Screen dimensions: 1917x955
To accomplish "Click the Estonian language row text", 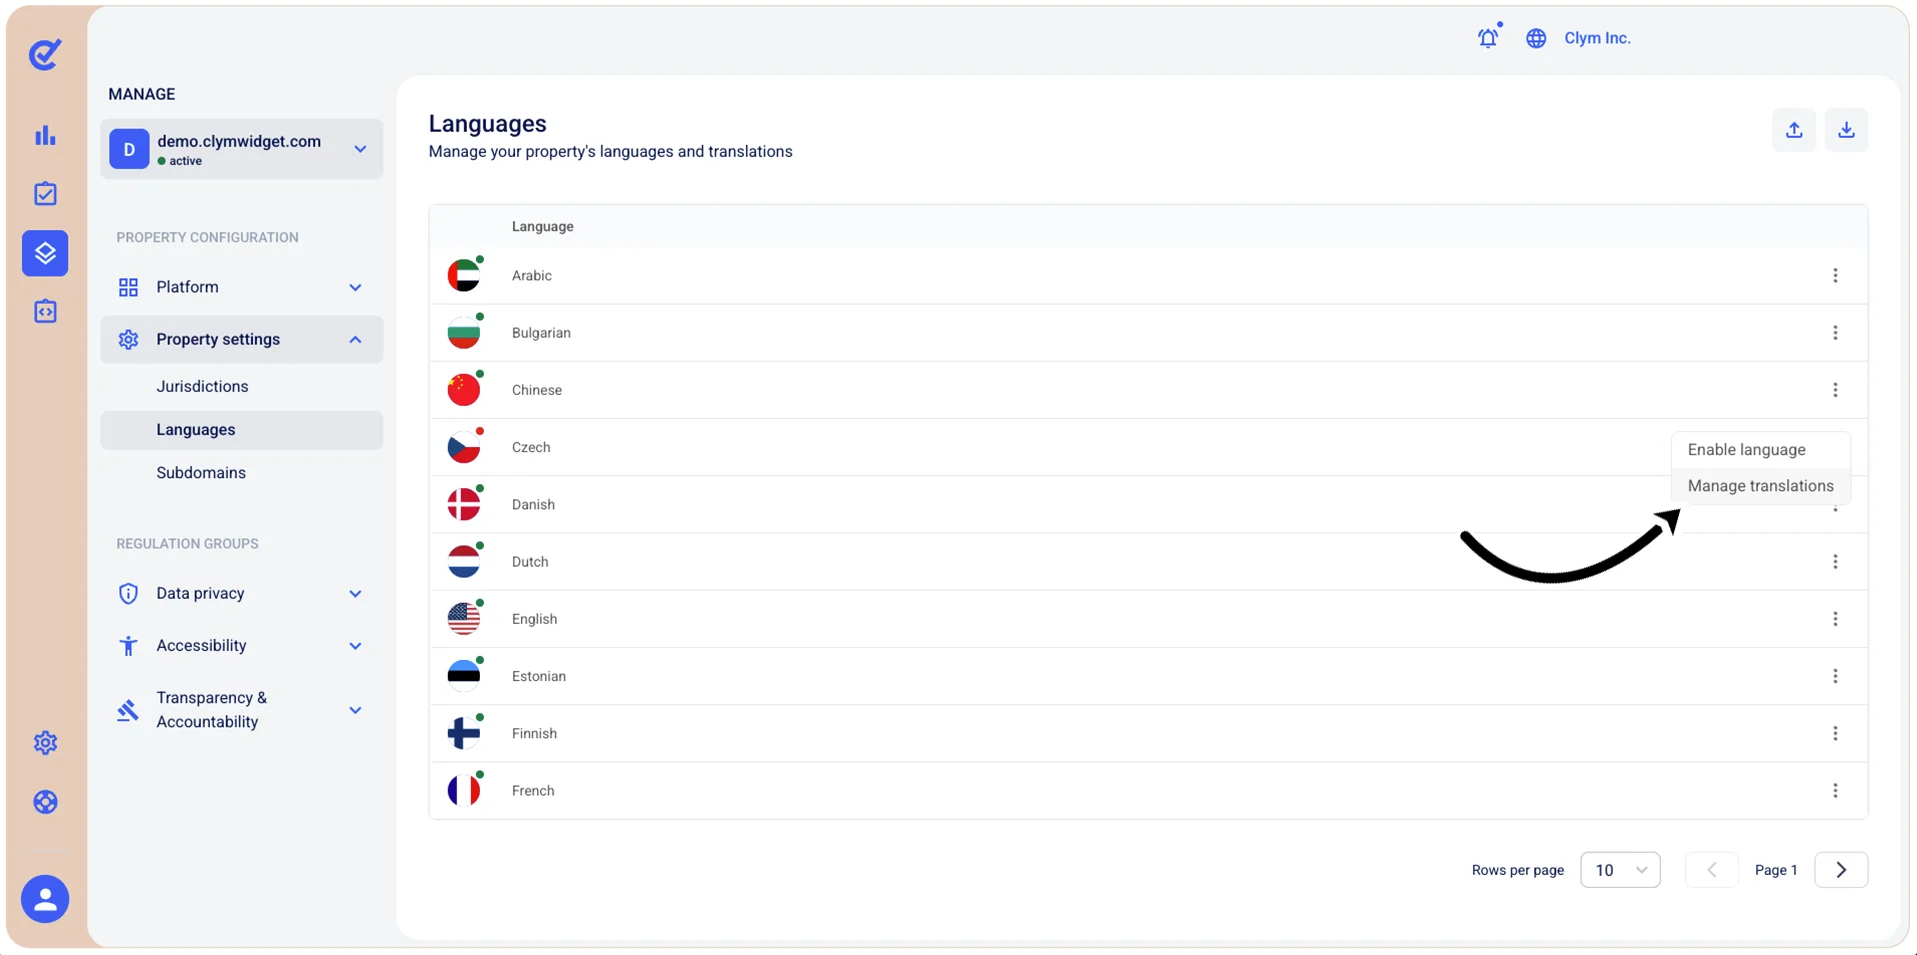I will coord(539,676).
